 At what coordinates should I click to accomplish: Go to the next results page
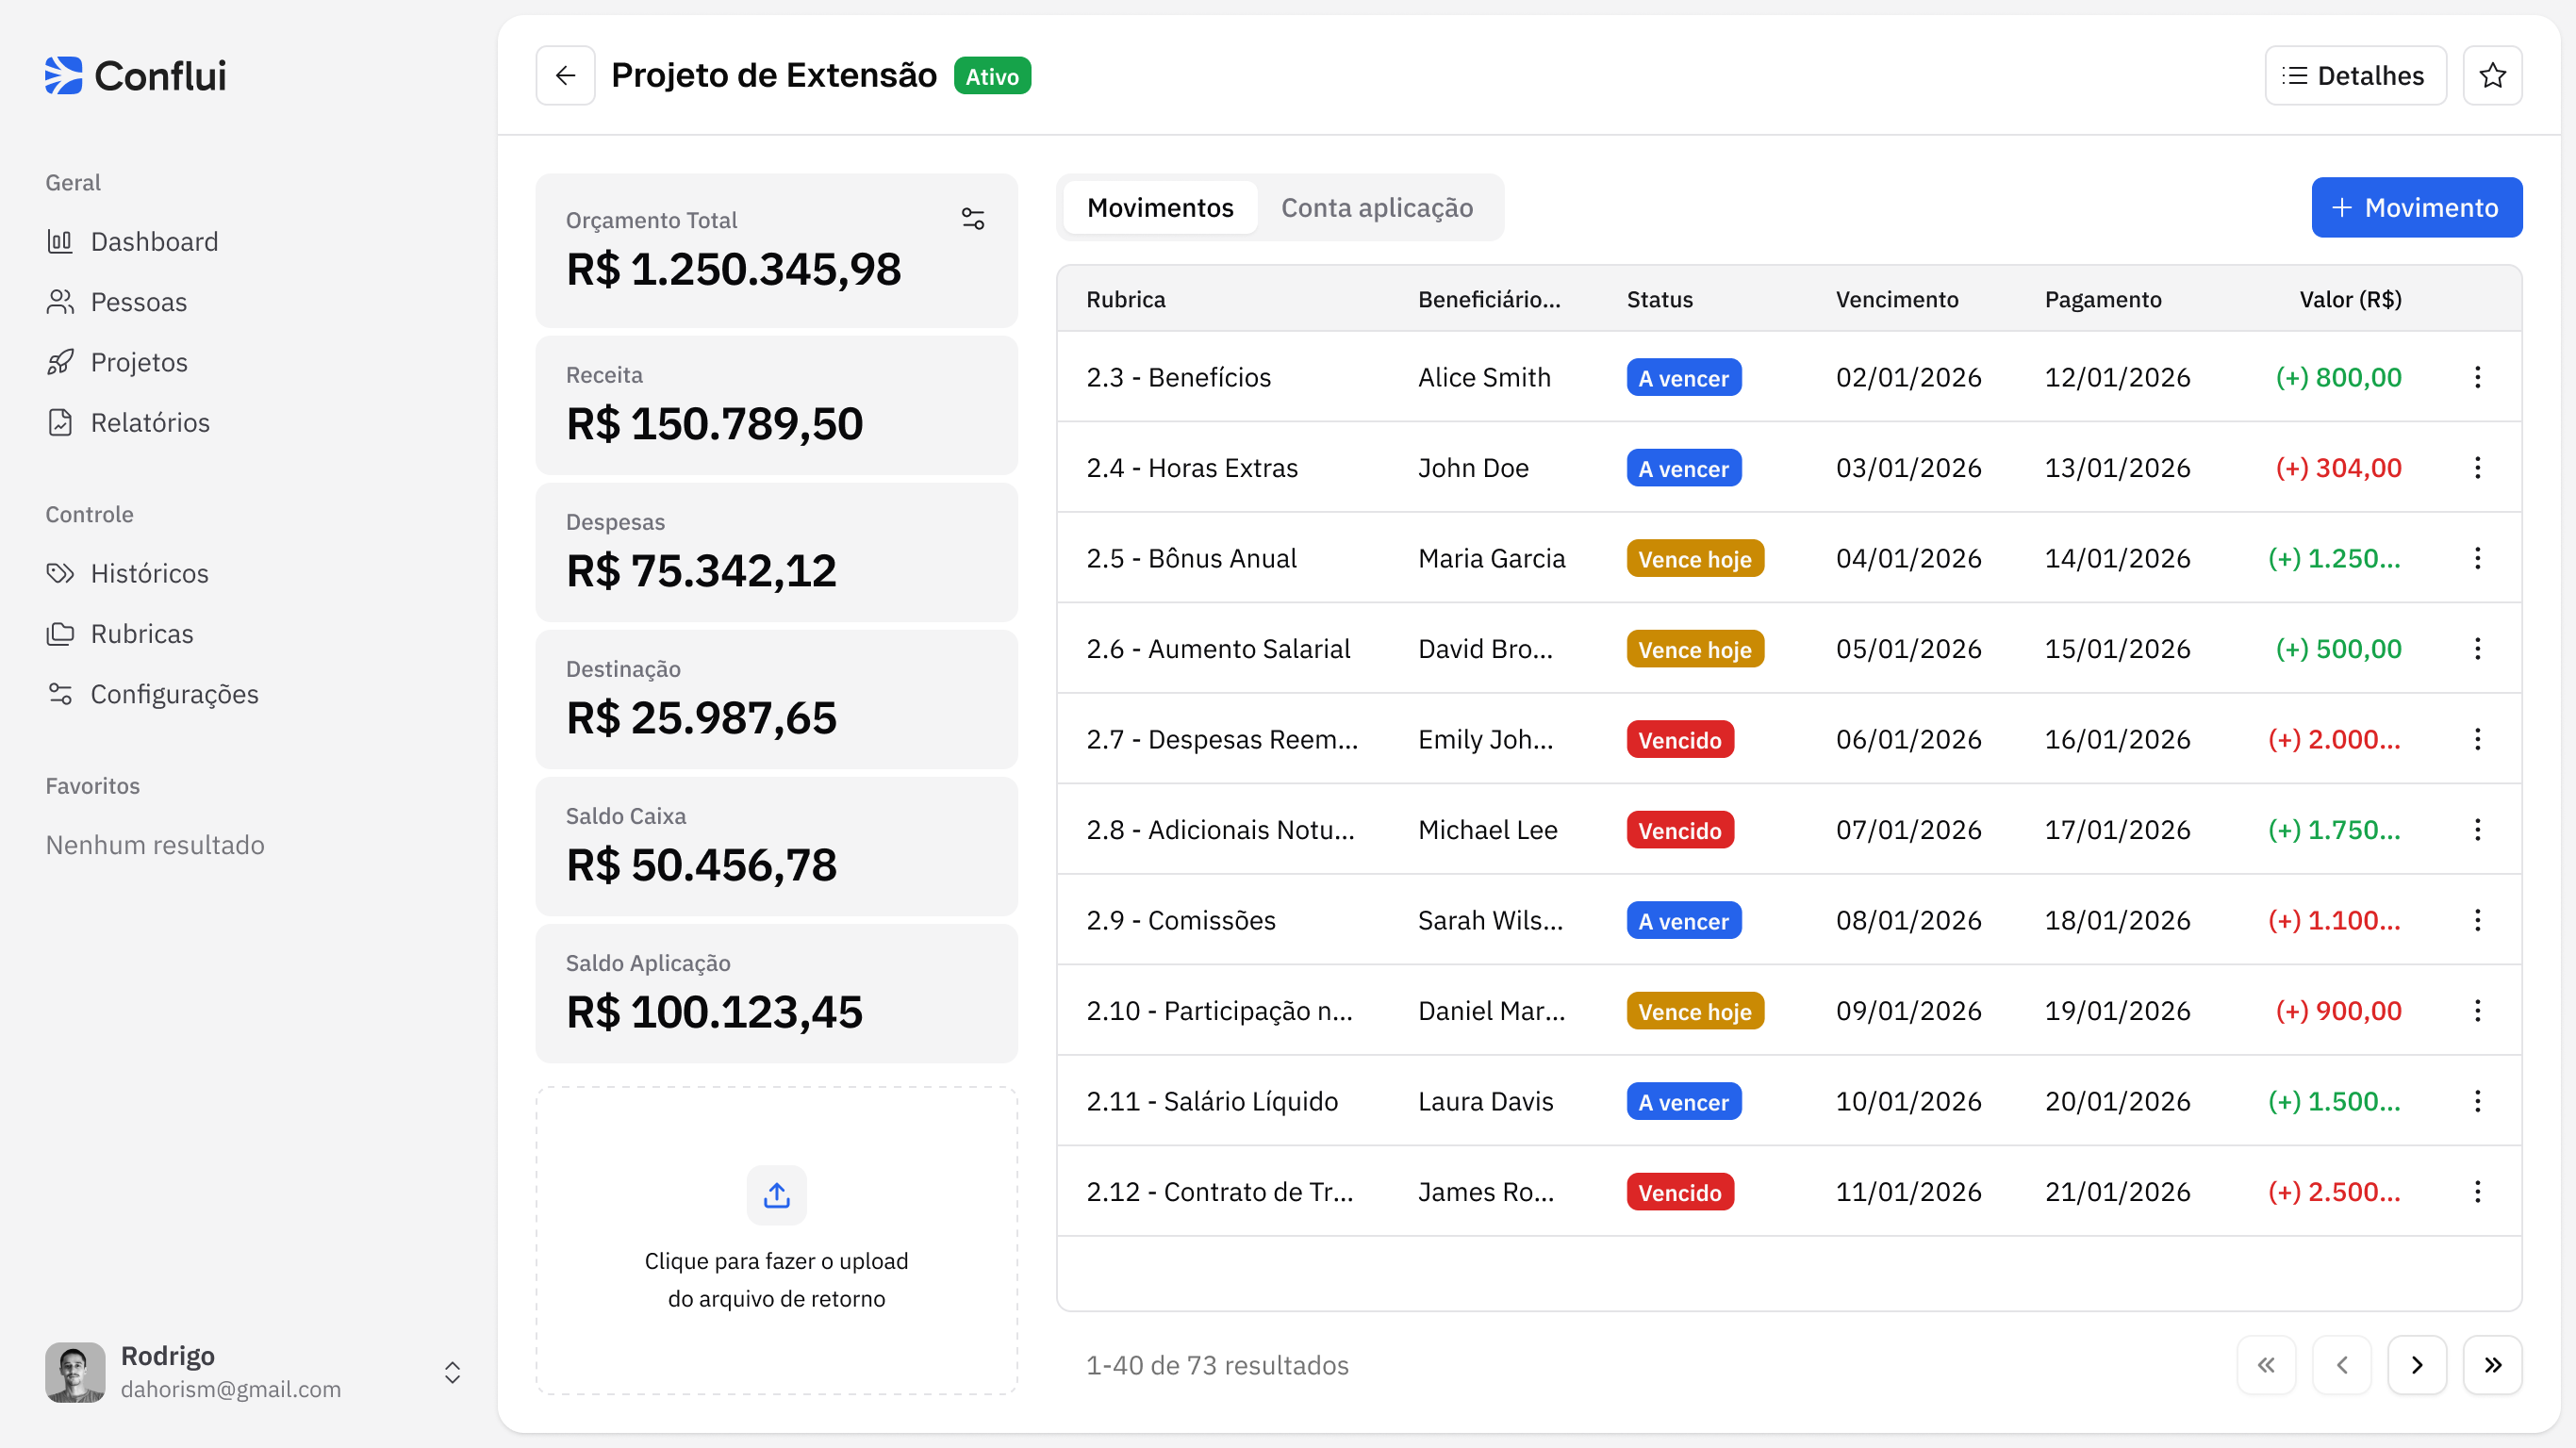pos(2417,1364)
